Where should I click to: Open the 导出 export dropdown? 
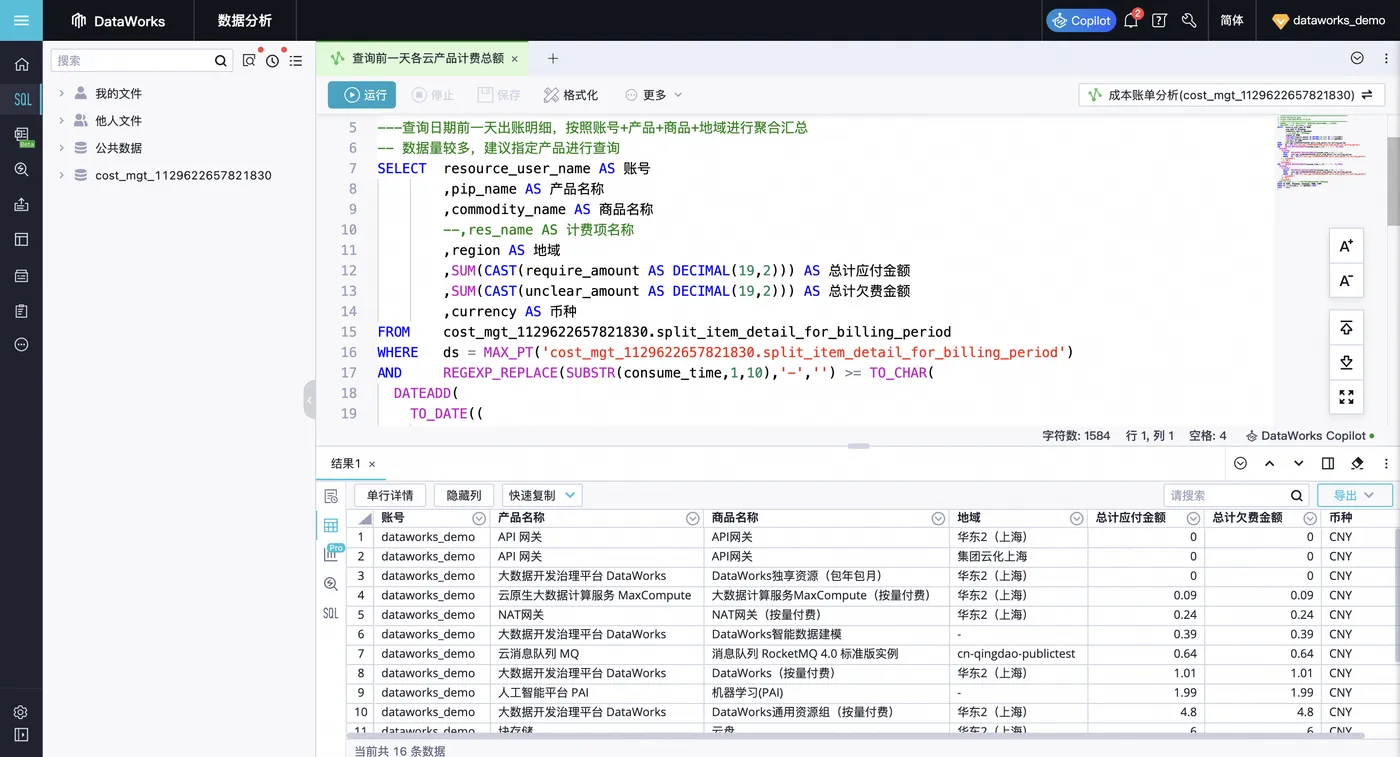click(x=1355, y=495)
